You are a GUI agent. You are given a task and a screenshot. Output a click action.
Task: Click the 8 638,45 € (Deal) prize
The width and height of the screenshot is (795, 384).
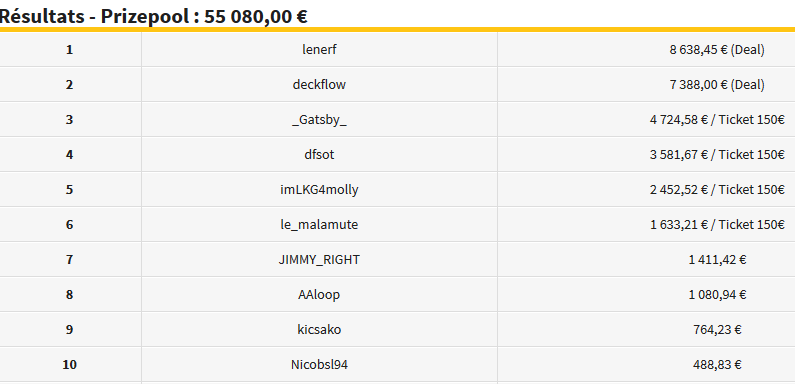pos(717,49)
